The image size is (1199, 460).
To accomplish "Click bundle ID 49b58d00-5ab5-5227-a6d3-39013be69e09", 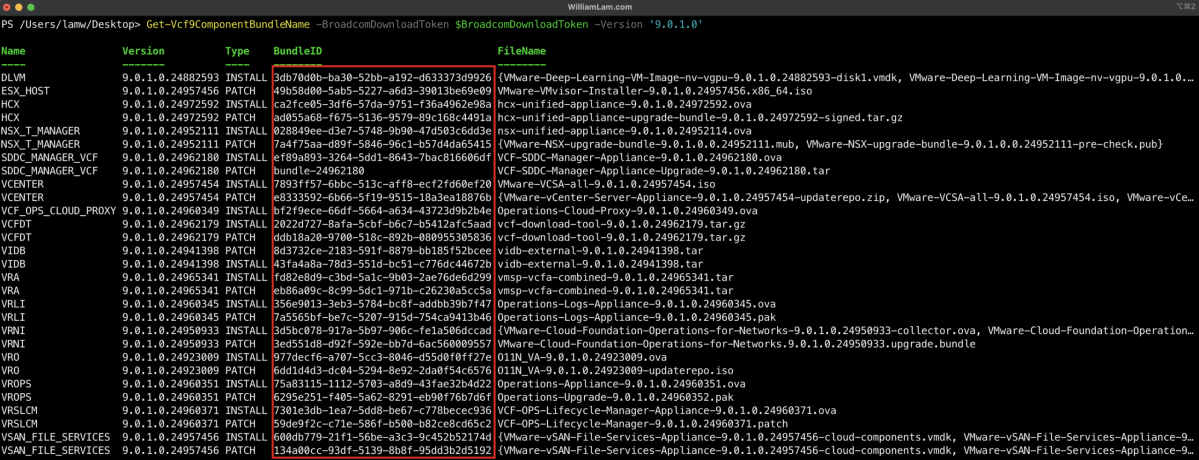I will tap(382, 91).
